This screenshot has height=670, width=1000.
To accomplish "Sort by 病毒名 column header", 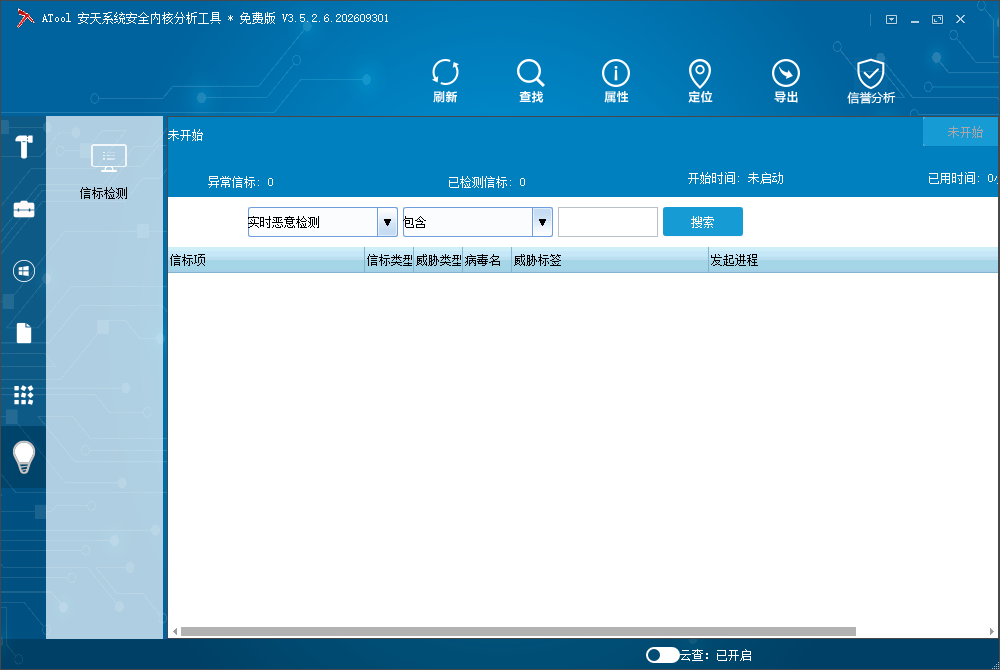I will pyautogui.click(x=487, y=260).
